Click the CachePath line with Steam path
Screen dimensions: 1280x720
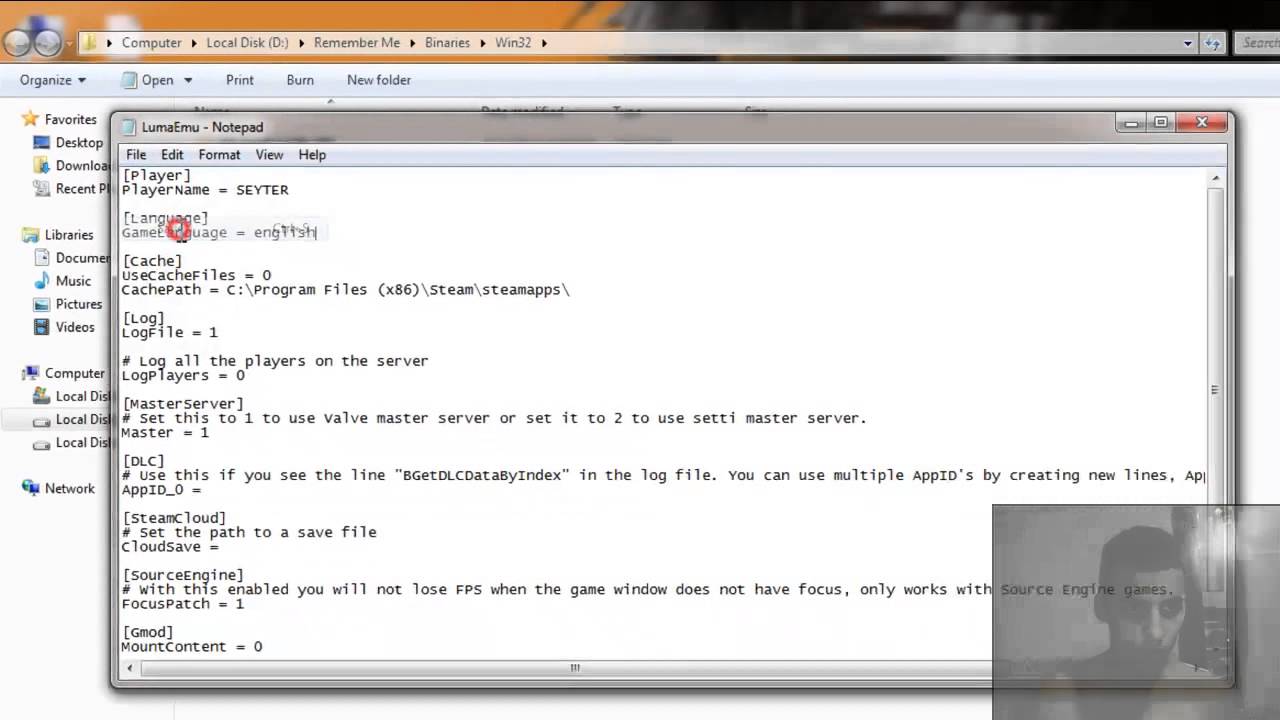coord(346,290)
